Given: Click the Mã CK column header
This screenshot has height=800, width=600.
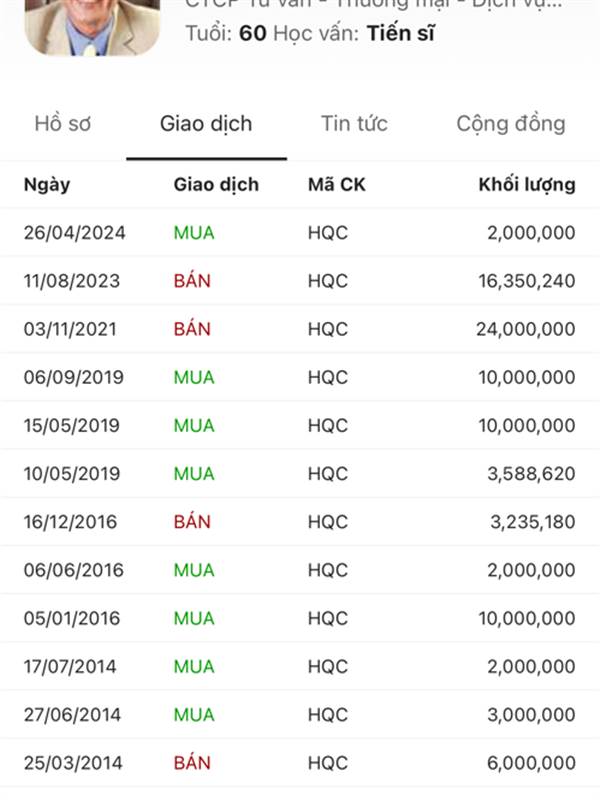Looking at the screenshot, I should click(337, 185).
